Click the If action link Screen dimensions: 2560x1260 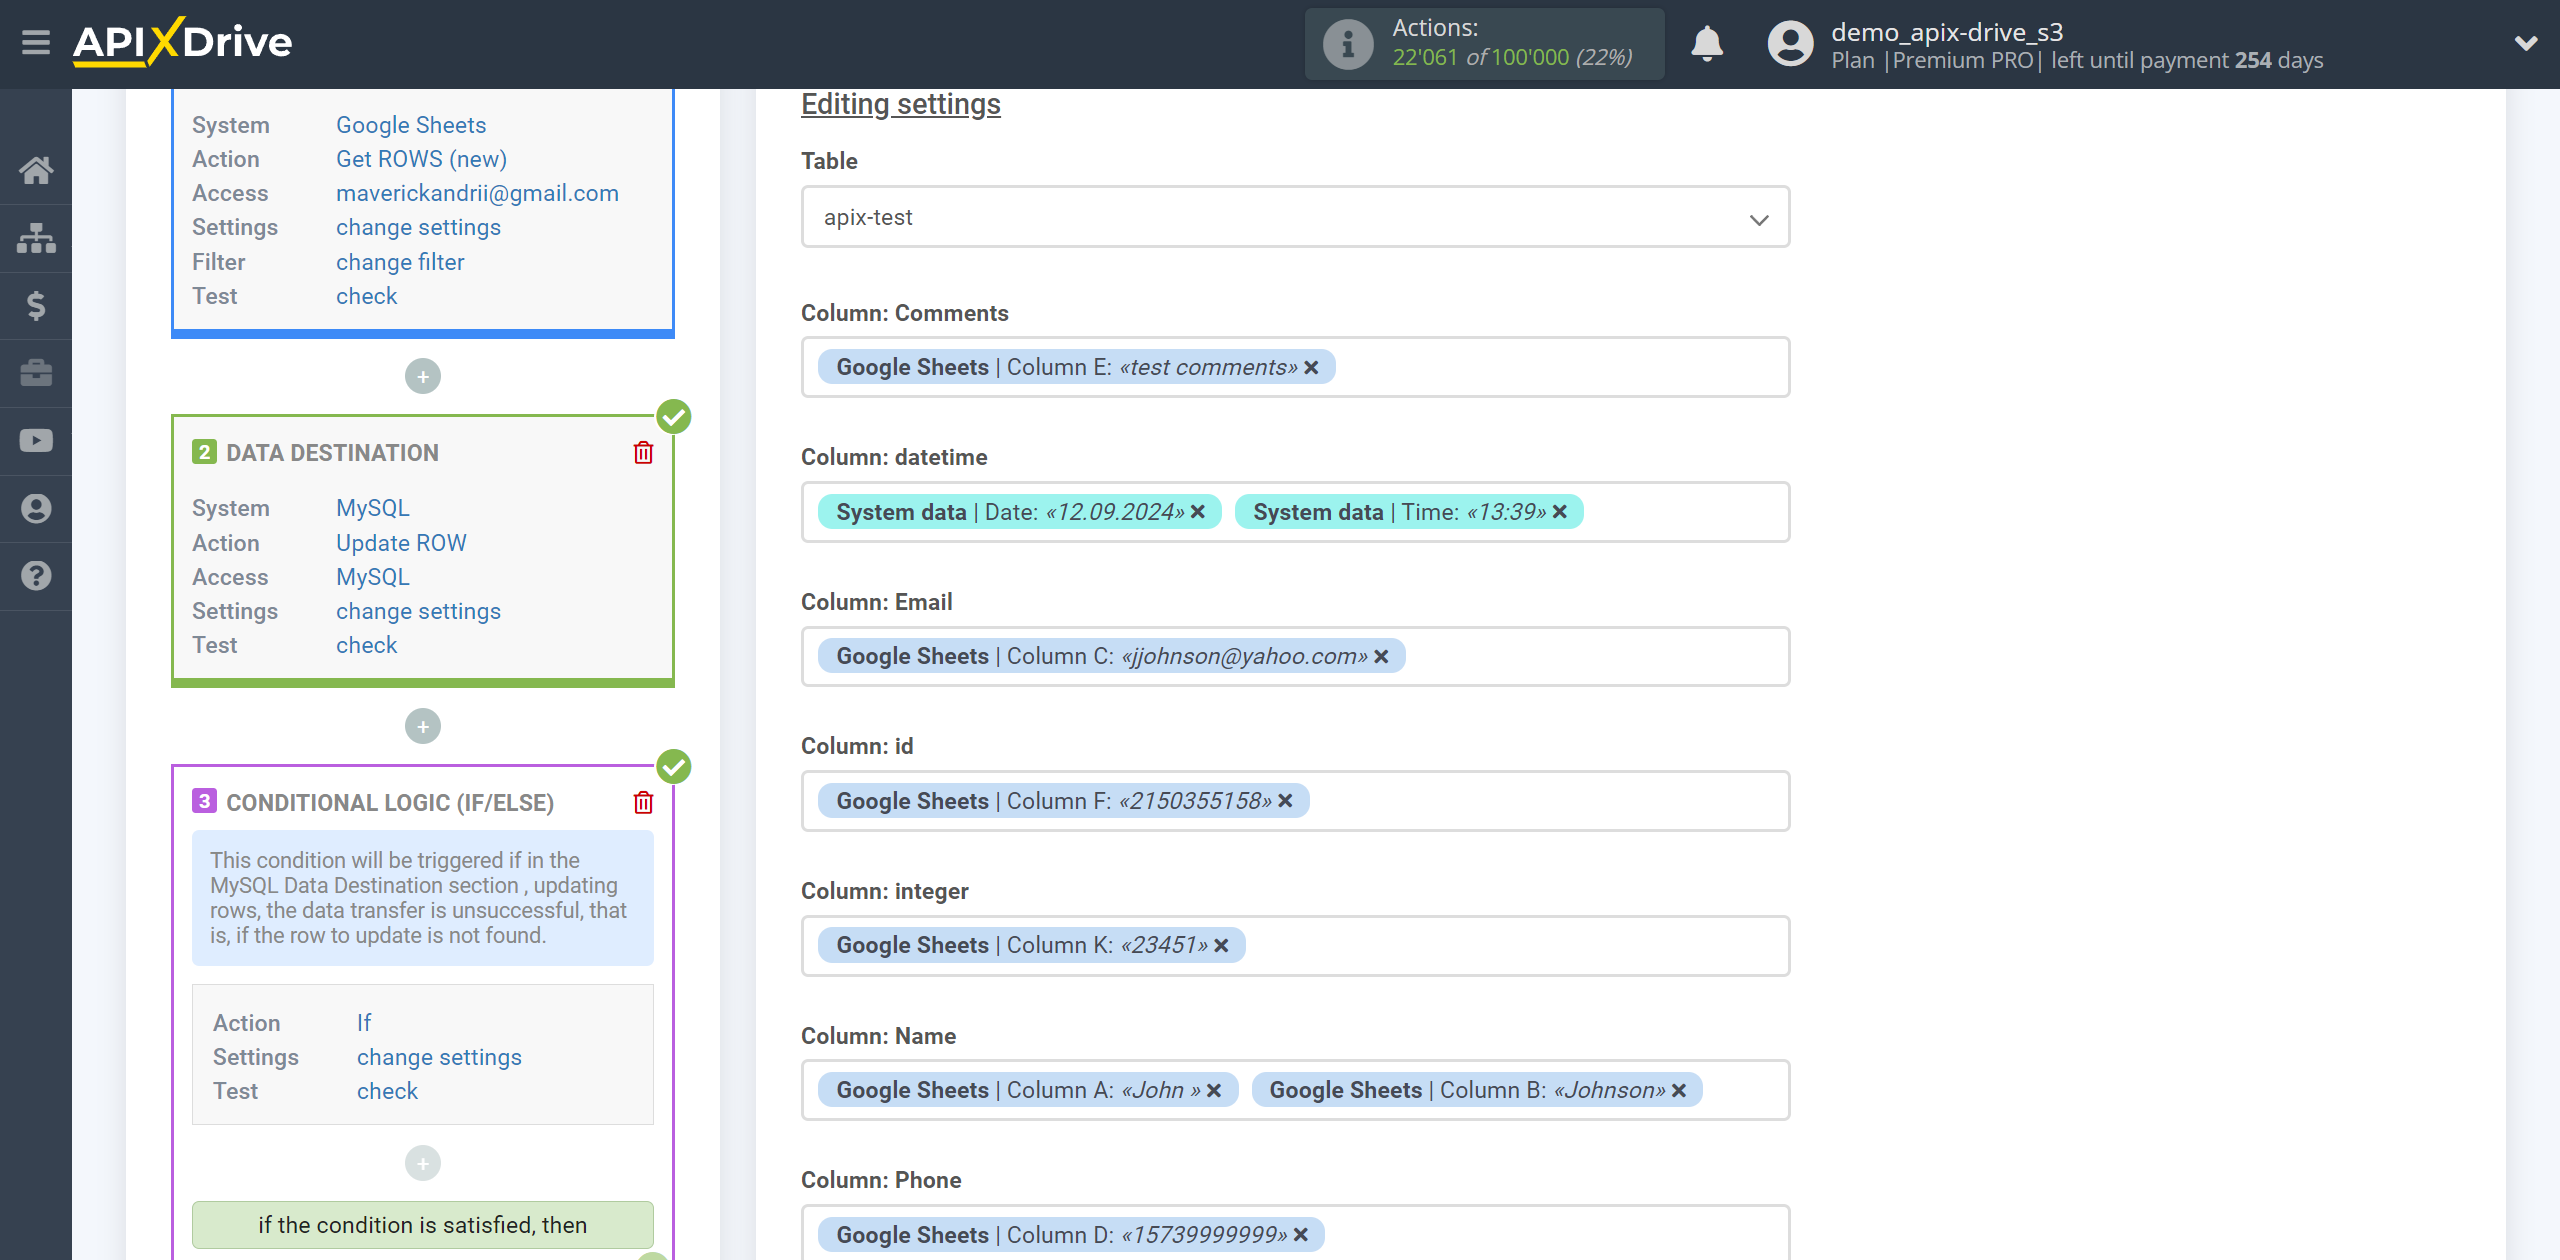tap(363, 1023)
